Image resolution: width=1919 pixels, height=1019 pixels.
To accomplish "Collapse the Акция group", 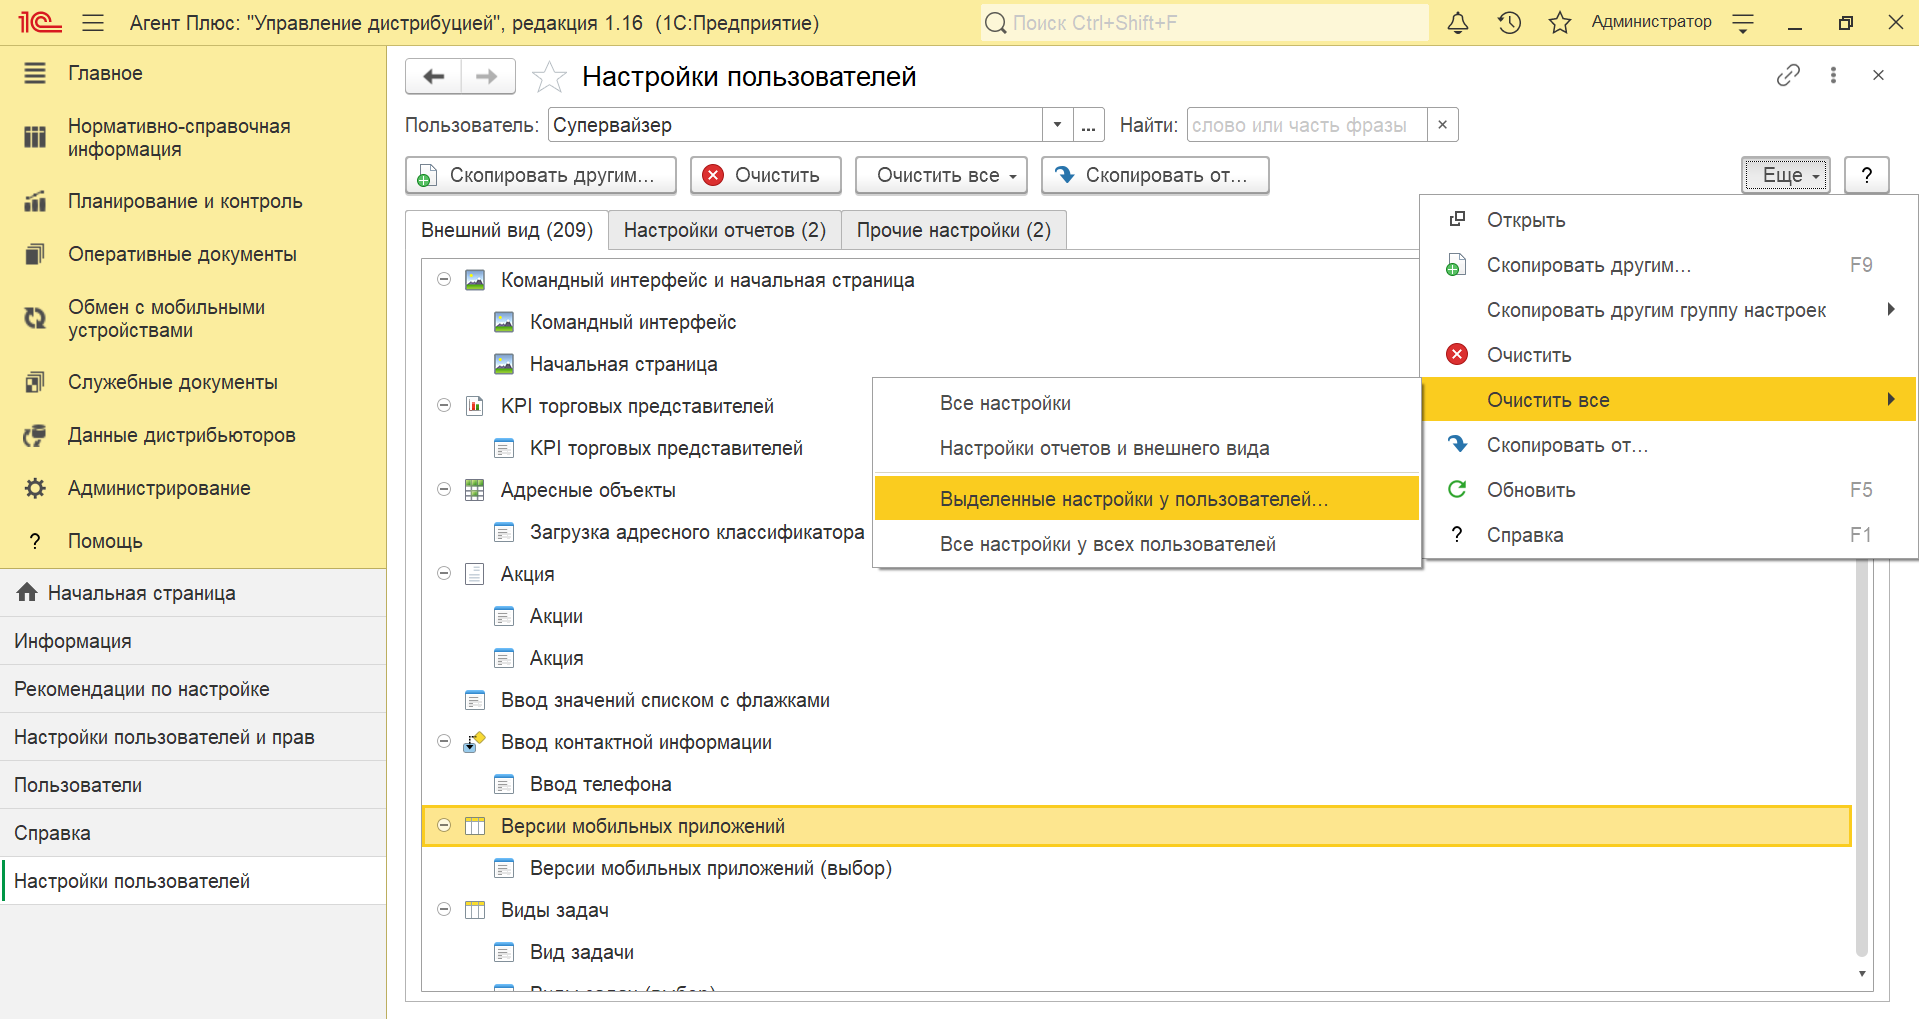I will (444, 574).
